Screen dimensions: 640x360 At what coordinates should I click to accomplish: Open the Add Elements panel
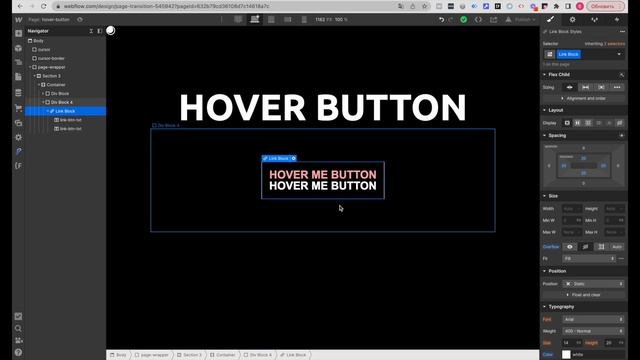pos(19,33)
